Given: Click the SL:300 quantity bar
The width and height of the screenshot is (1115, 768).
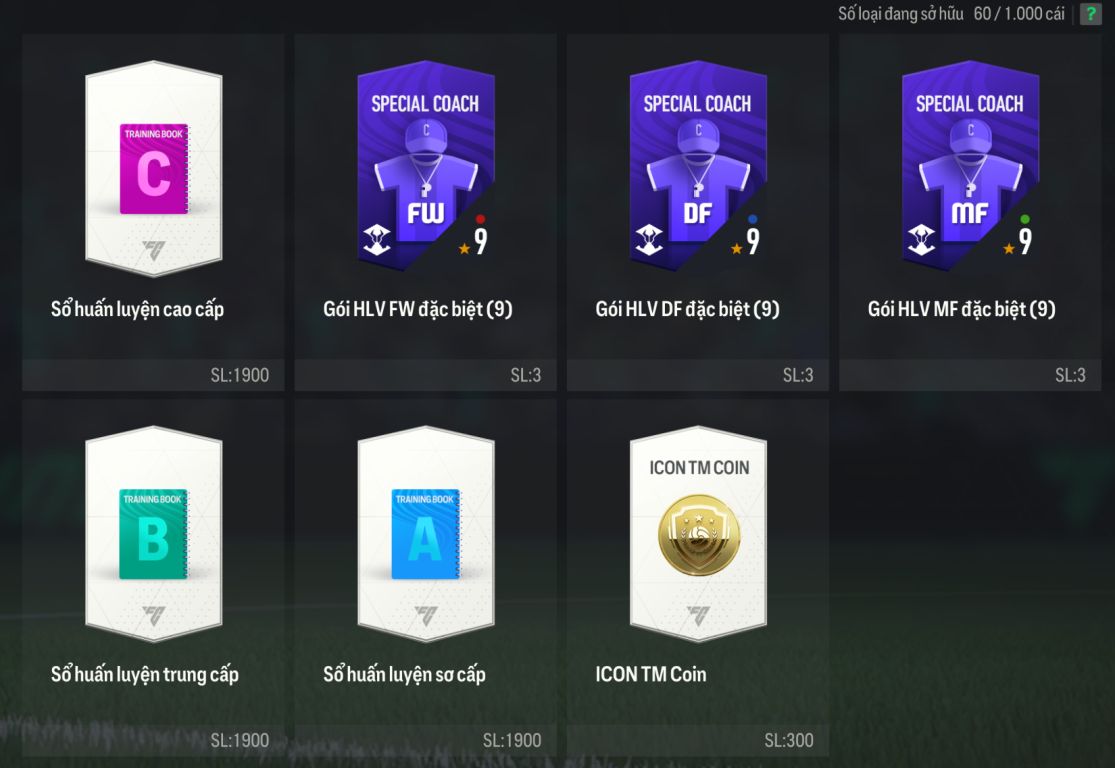Looking at the screenshot, I should pyautogui.click(x=698, y=740).
